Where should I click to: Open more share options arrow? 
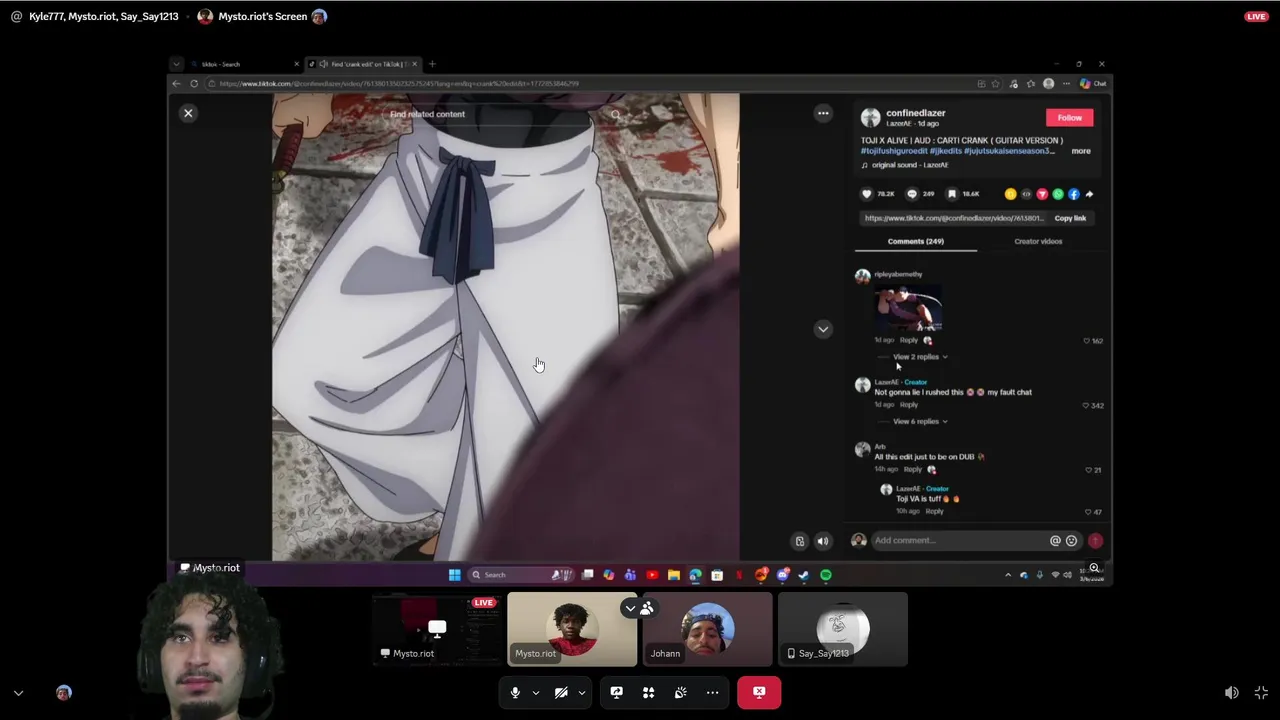(x=1090, y=194)
